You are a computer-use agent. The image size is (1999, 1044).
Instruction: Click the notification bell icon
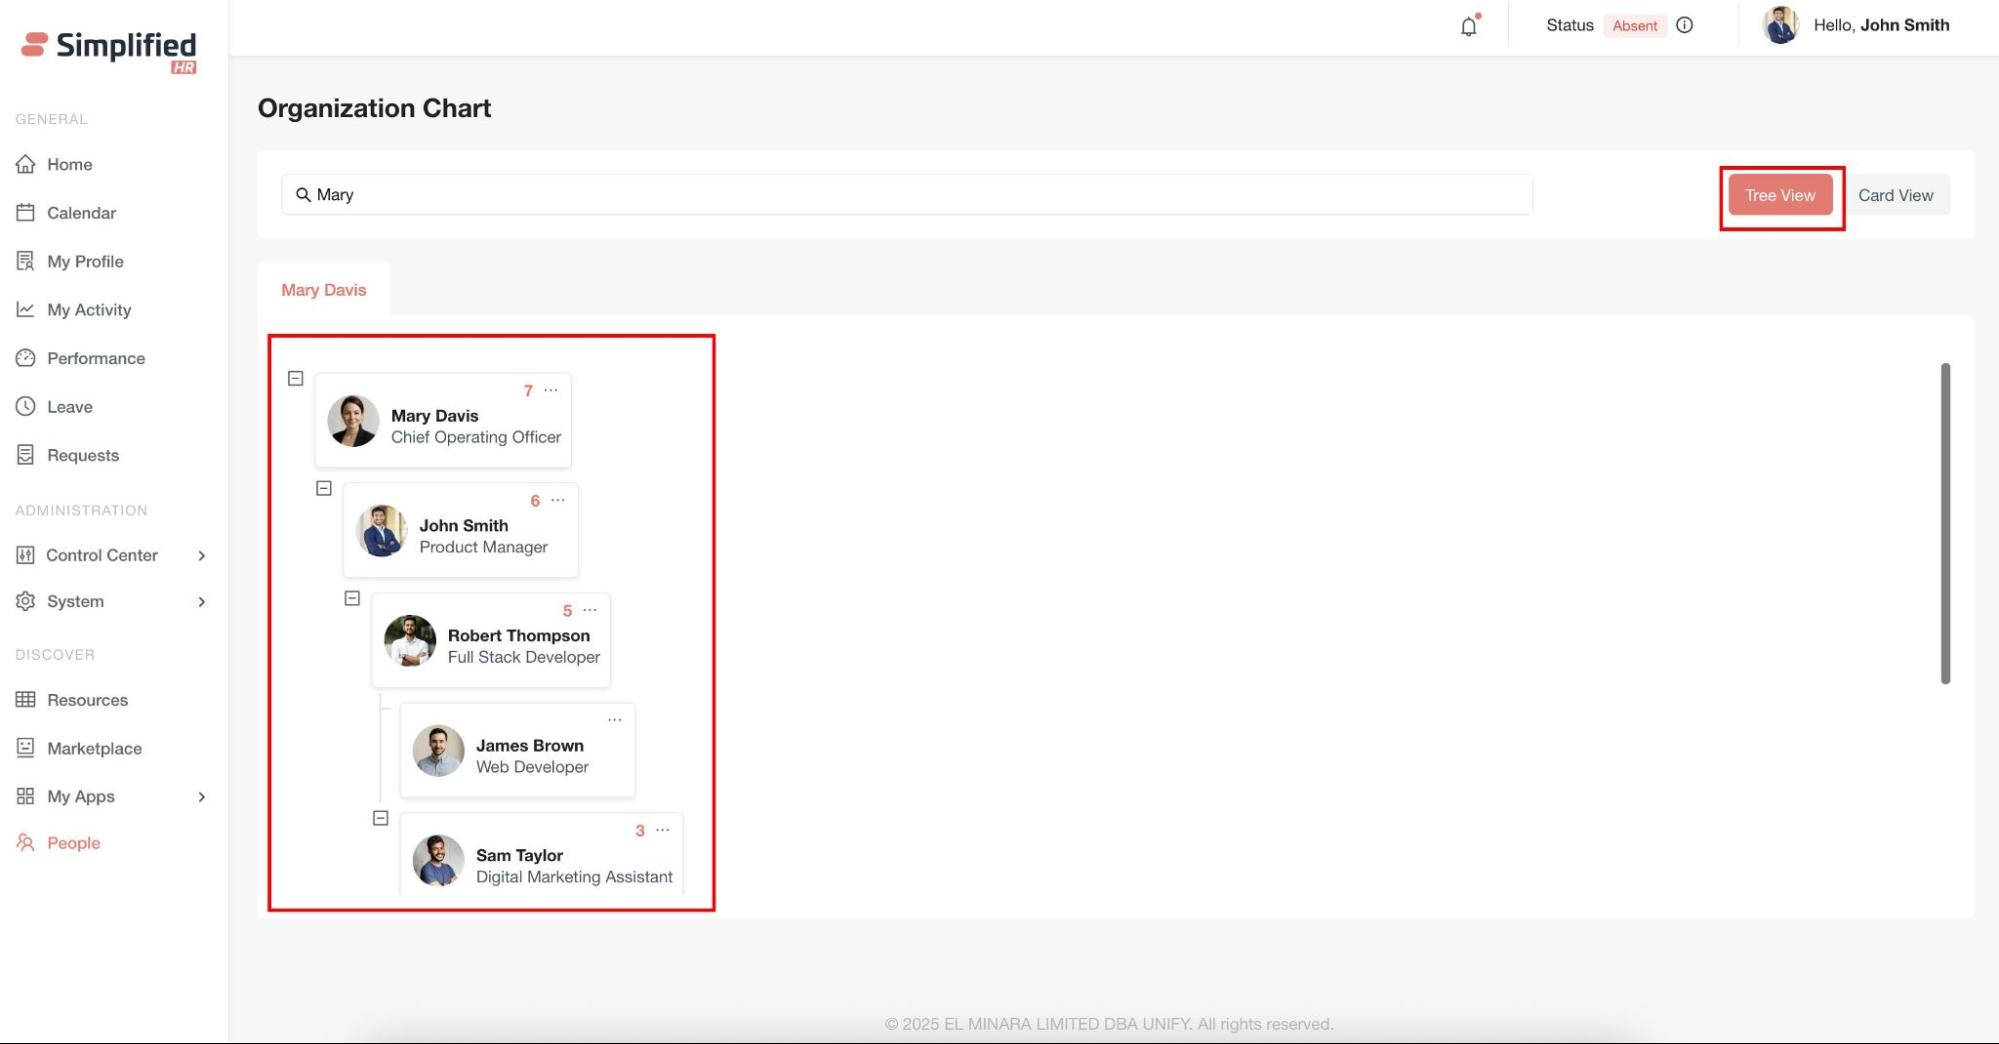pyautogui.click(x=1468, y=26)
